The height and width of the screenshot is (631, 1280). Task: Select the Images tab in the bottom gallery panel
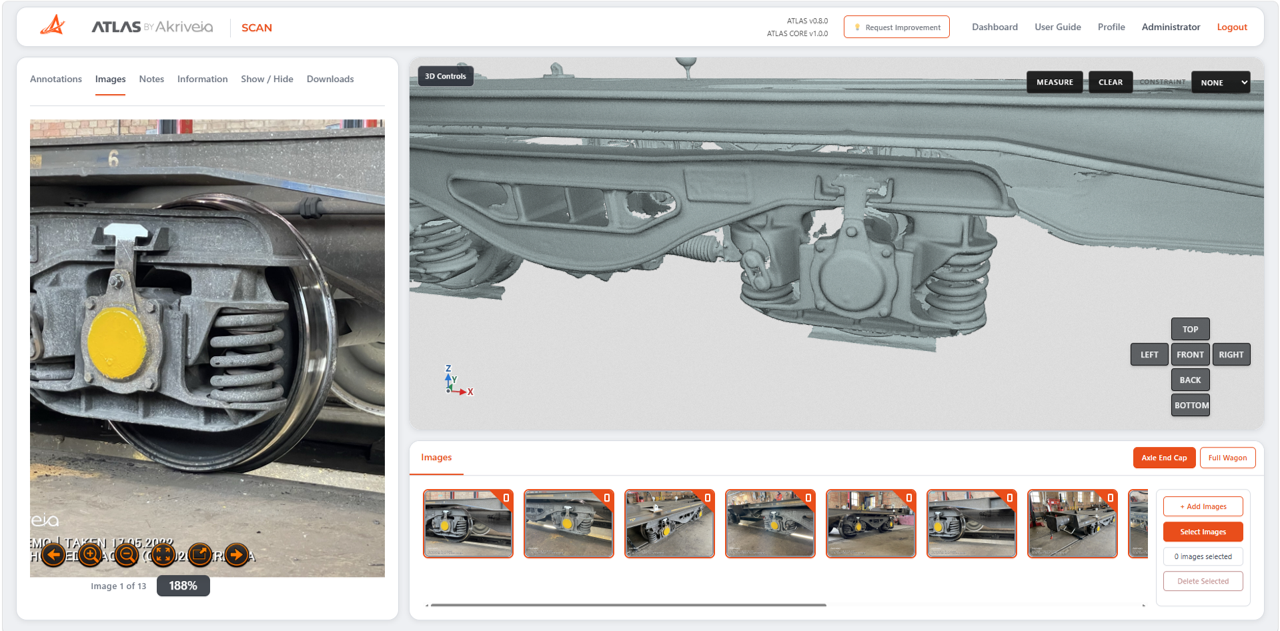pos(436,457)
